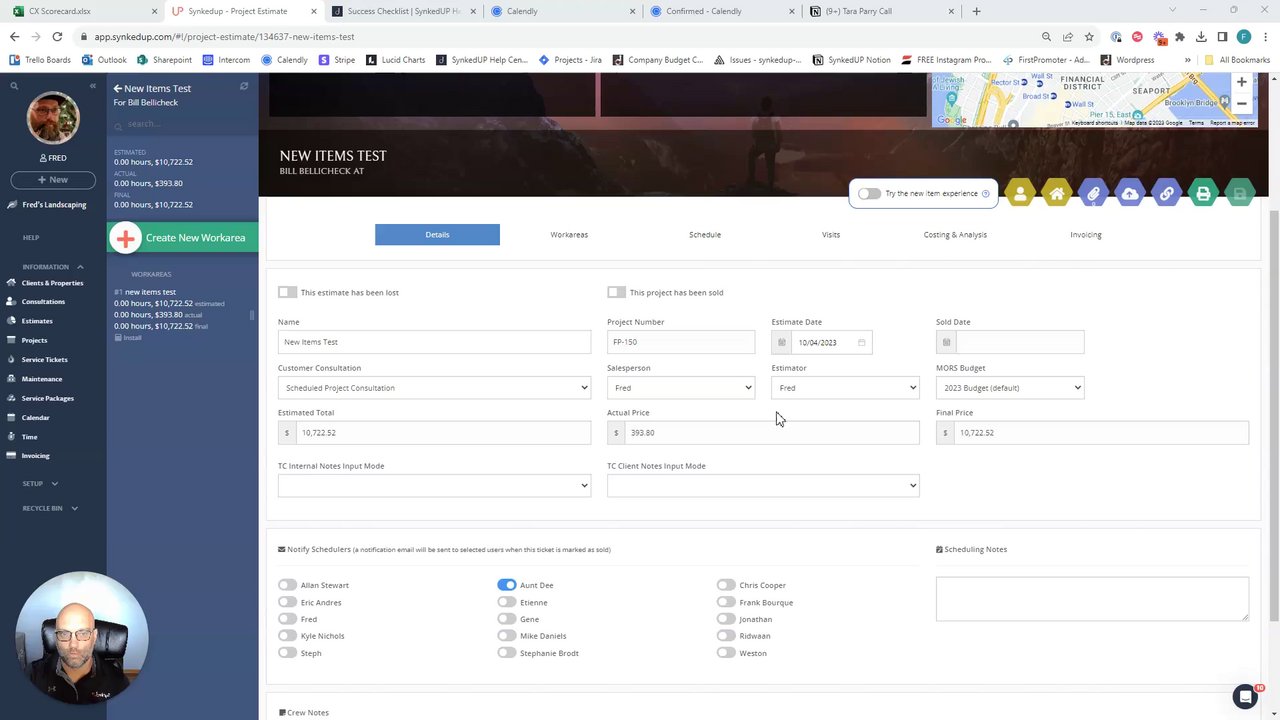Click the help icon beside new item experience
The image size is (1280, 720).
click(986, 194)
